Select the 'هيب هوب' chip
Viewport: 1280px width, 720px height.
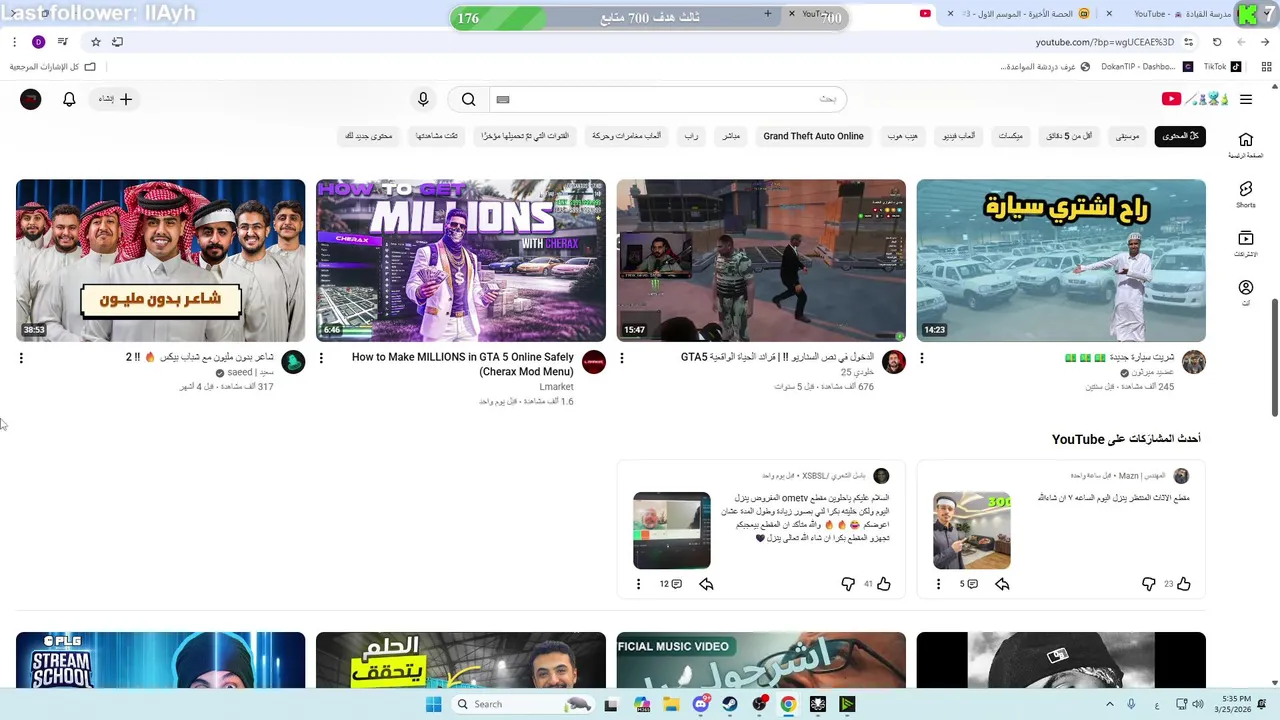pos(903,136)
